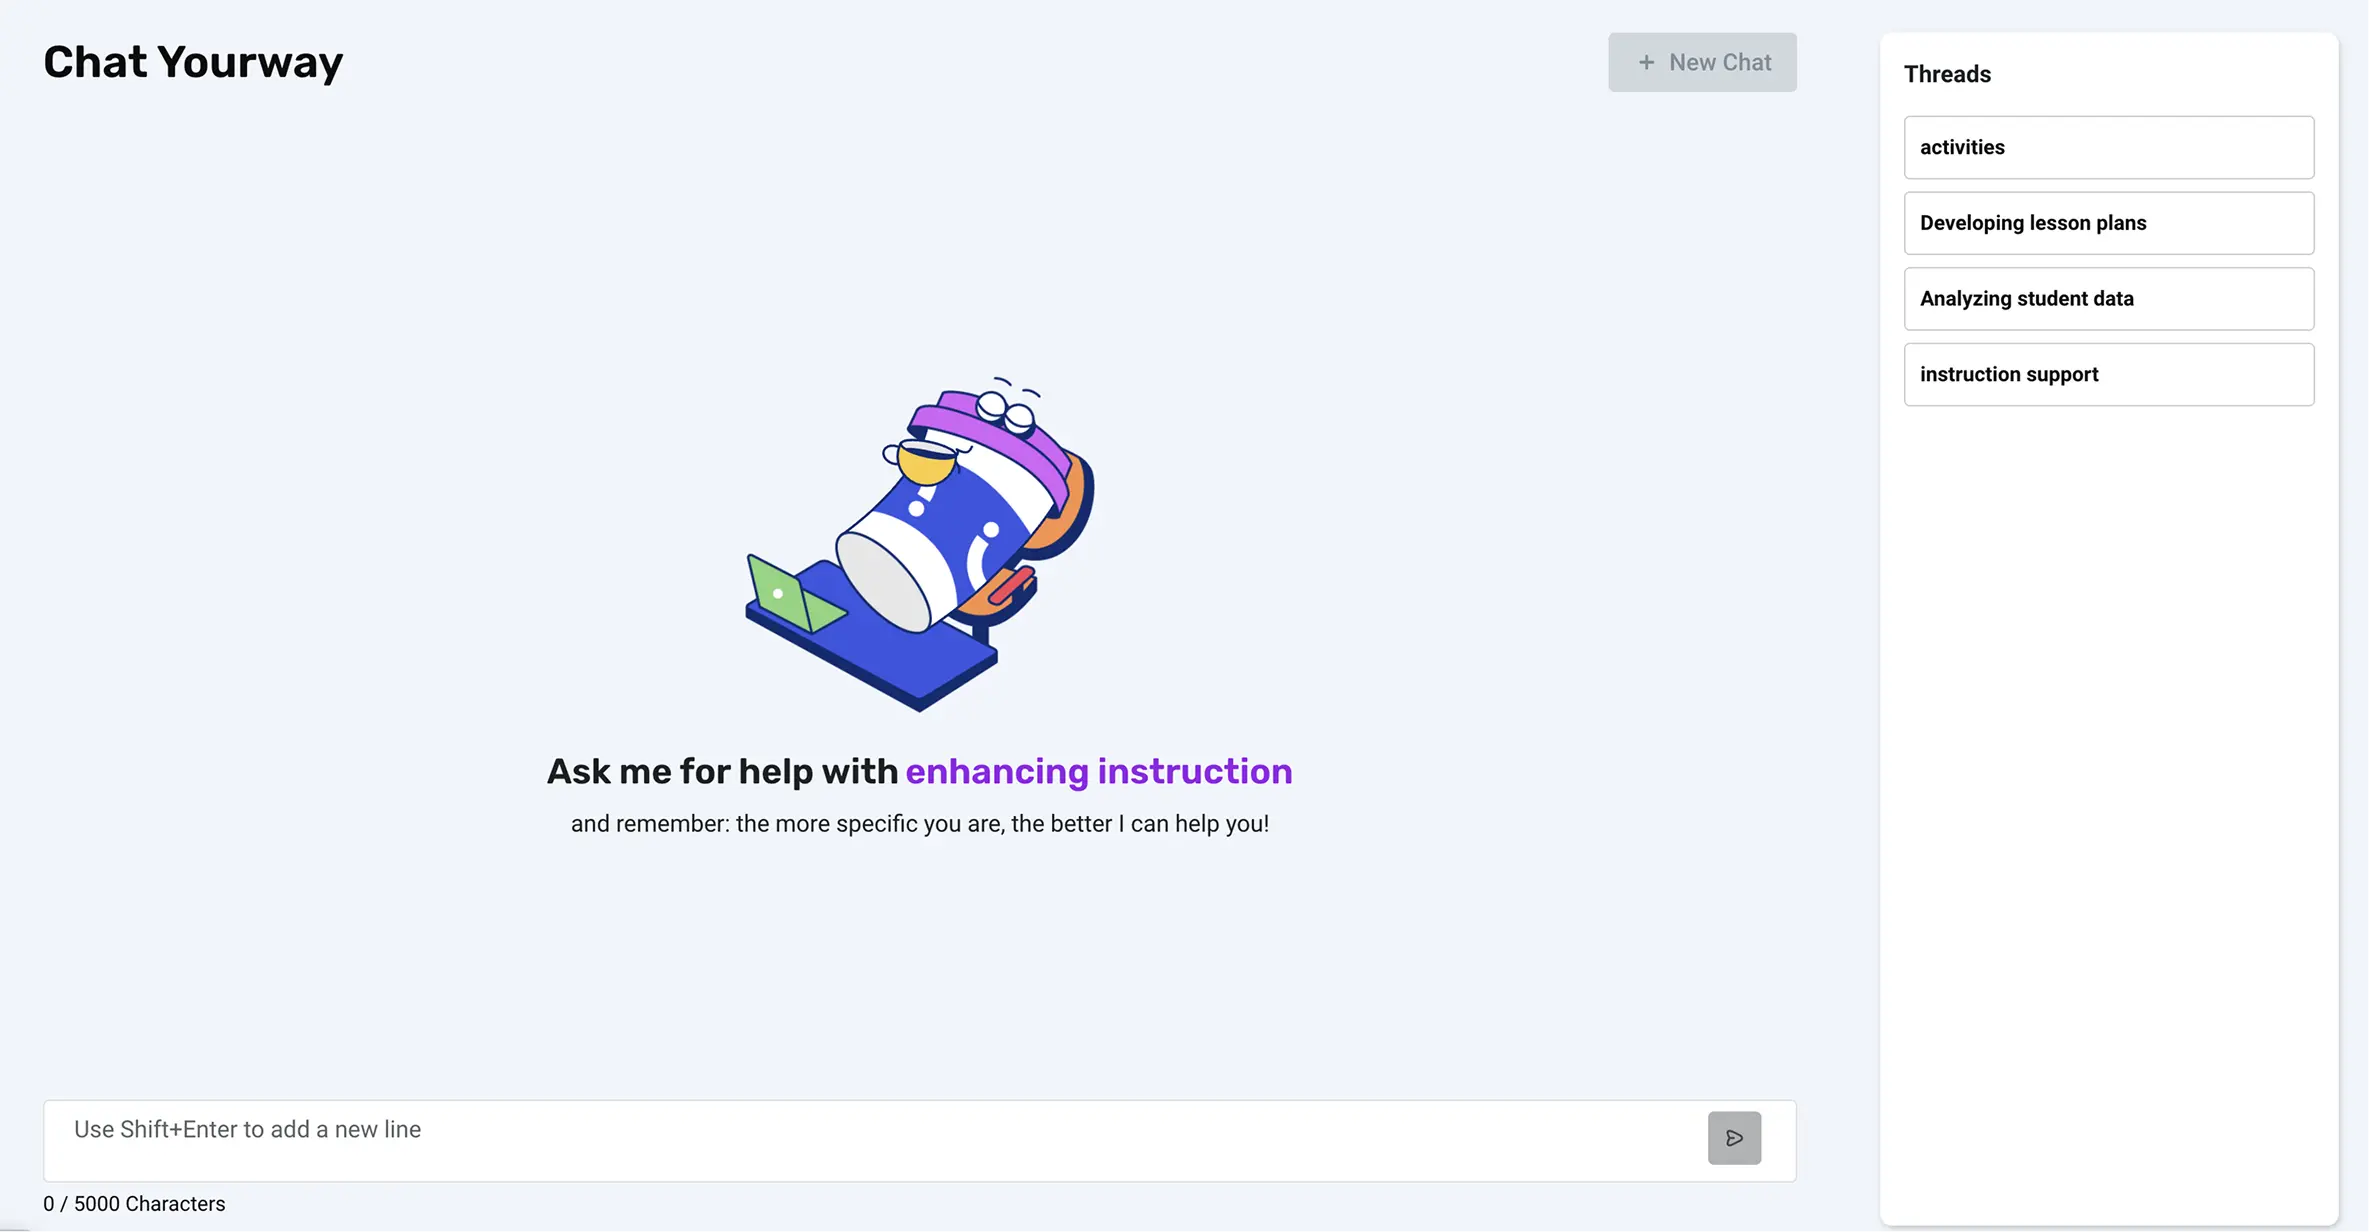Click the enhancing instruction highlighted text
Screen dimensions: 2369x1232
[x=1098, y=771]
